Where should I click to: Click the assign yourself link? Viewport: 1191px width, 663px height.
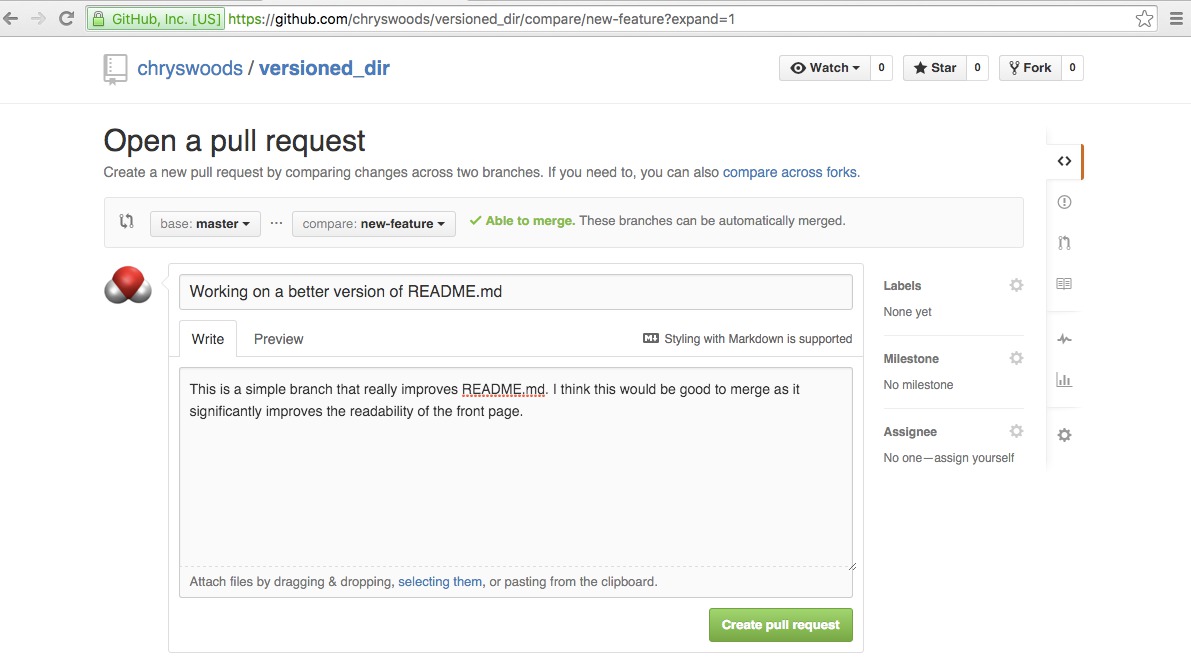pyautogui.click(x=974, y=458)
